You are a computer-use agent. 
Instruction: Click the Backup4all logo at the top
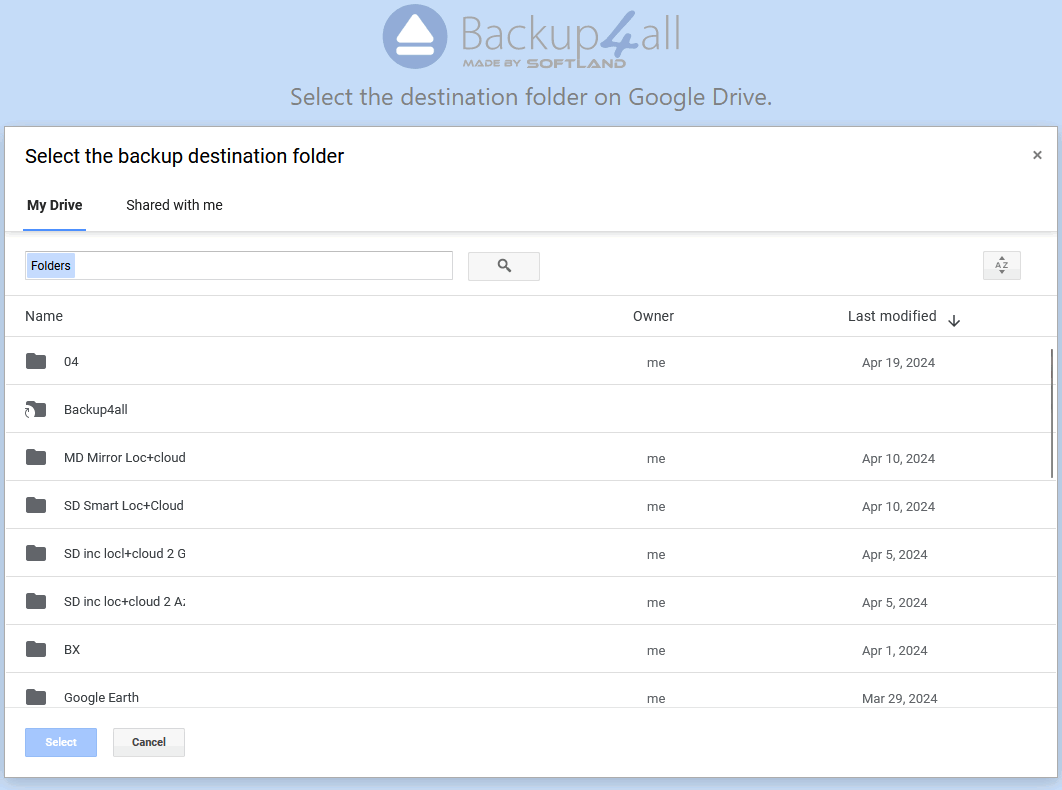click(x=531, y=38)
